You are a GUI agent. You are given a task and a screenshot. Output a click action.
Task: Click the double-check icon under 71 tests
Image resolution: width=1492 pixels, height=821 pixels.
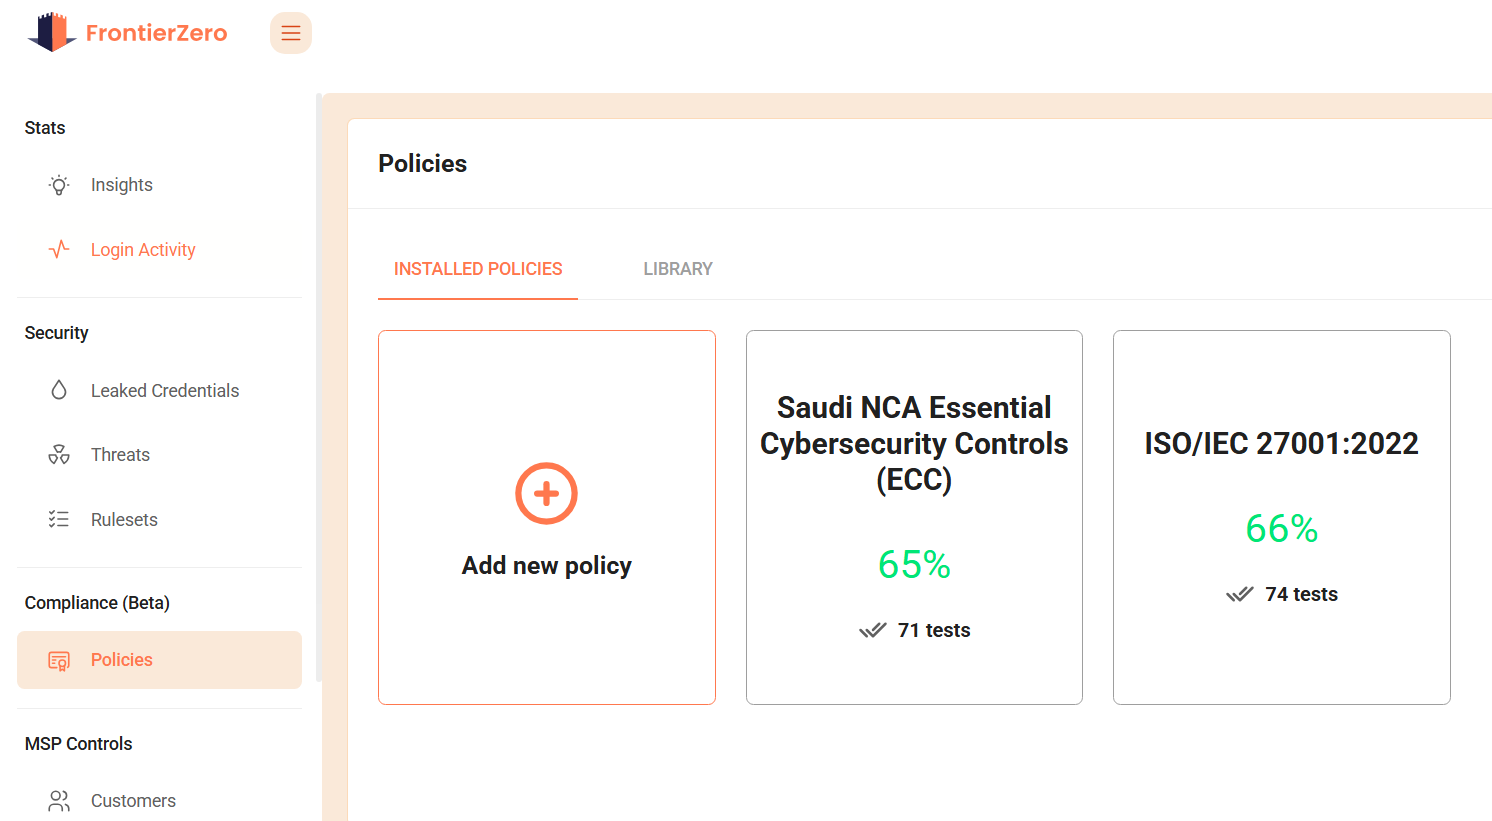click(x=872, y=630)
